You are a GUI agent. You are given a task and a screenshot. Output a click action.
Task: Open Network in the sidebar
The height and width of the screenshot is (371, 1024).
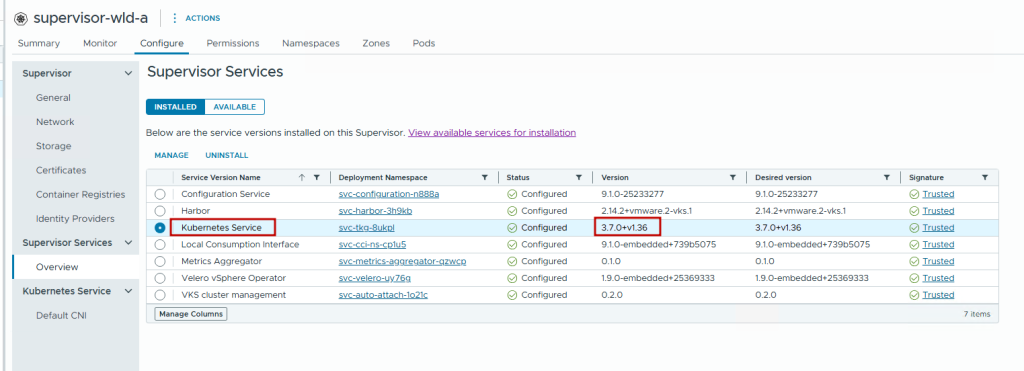tap(56, 122)
